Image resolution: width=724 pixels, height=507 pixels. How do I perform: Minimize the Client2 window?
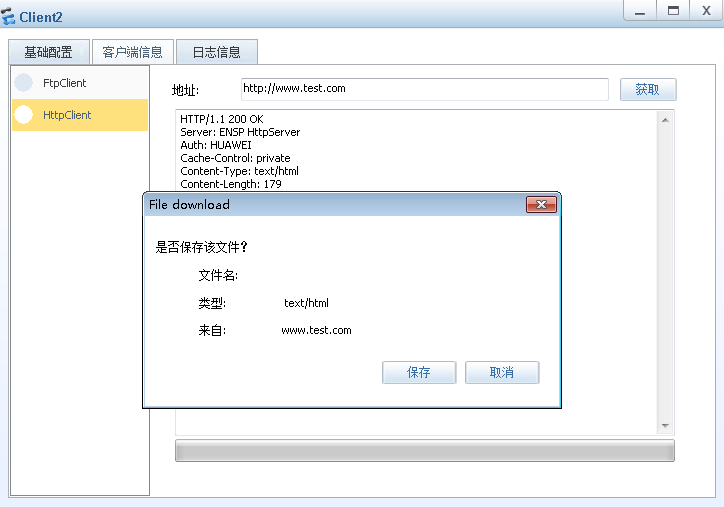640,11
